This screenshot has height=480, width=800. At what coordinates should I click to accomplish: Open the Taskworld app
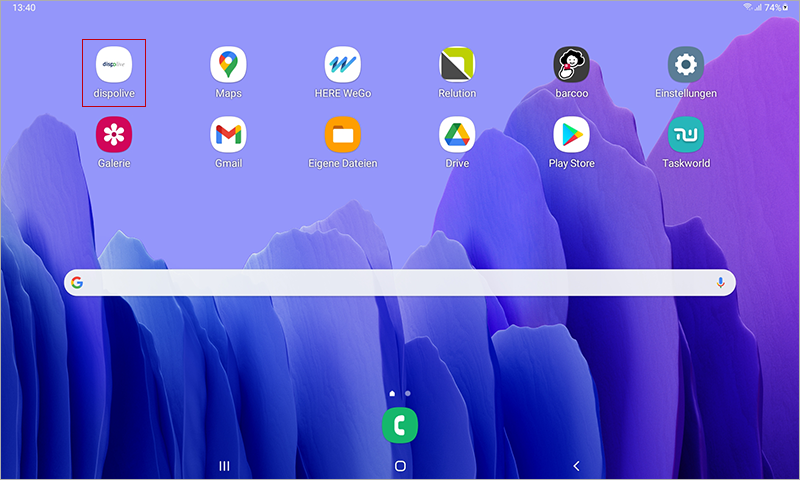(686, 134)
